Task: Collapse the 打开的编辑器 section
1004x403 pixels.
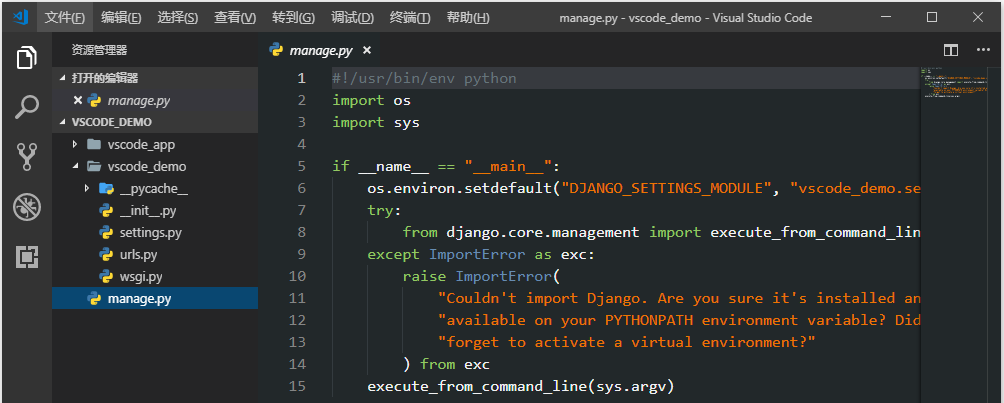Action: pos(64,78)
